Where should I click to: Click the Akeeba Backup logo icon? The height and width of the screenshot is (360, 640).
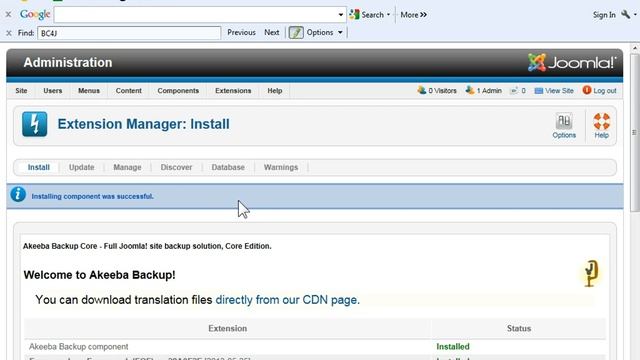[591, 273]
